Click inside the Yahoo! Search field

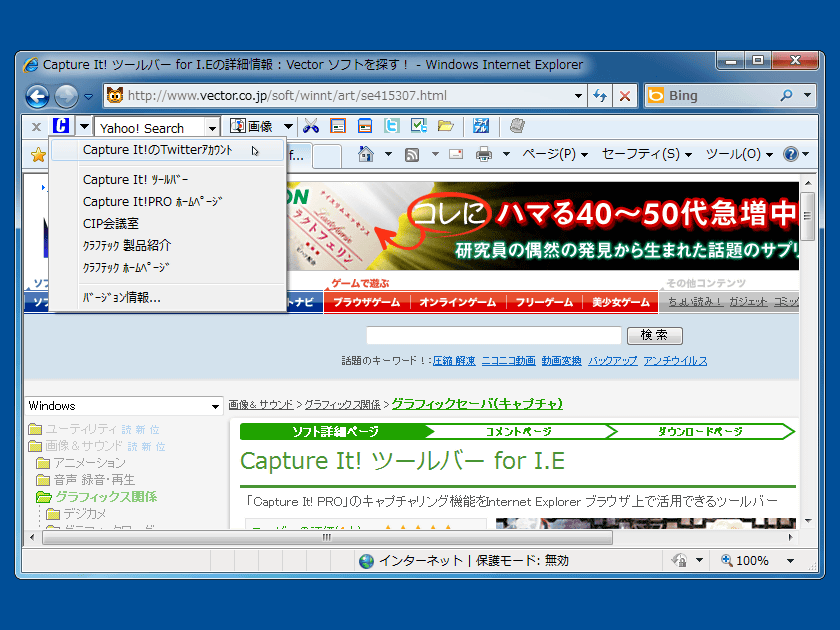tap(151, 128)
